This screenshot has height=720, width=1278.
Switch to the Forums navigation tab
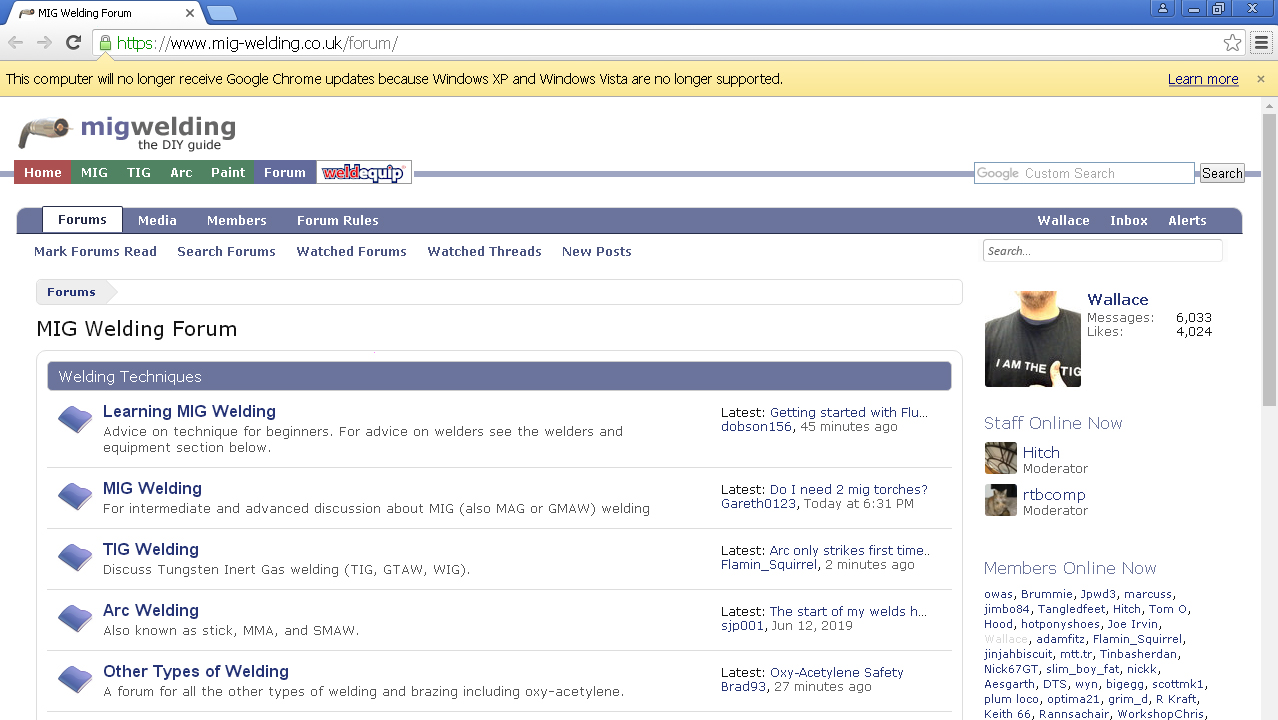point(82,220)
